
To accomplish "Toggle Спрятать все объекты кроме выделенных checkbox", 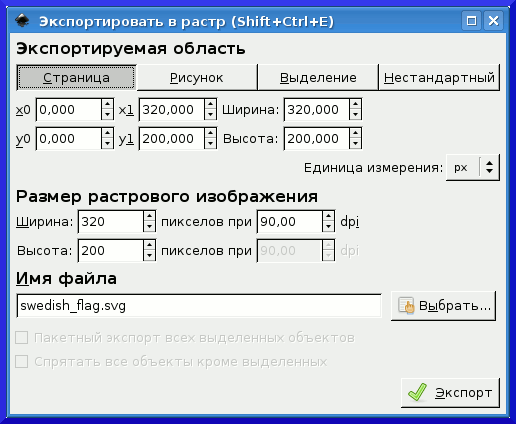I will tap(22, 362).
